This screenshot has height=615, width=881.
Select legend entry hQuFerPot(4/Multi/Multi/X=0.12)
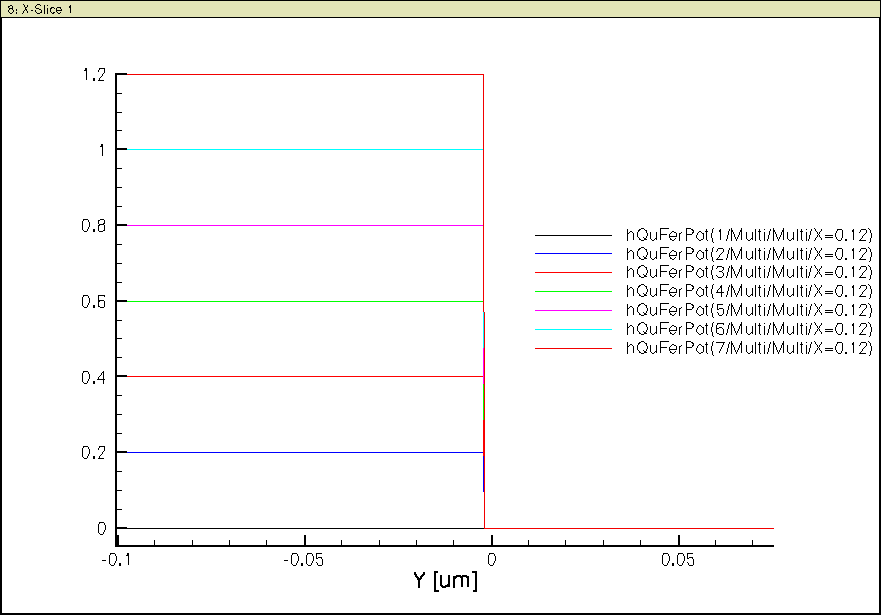tap(750, 291)
